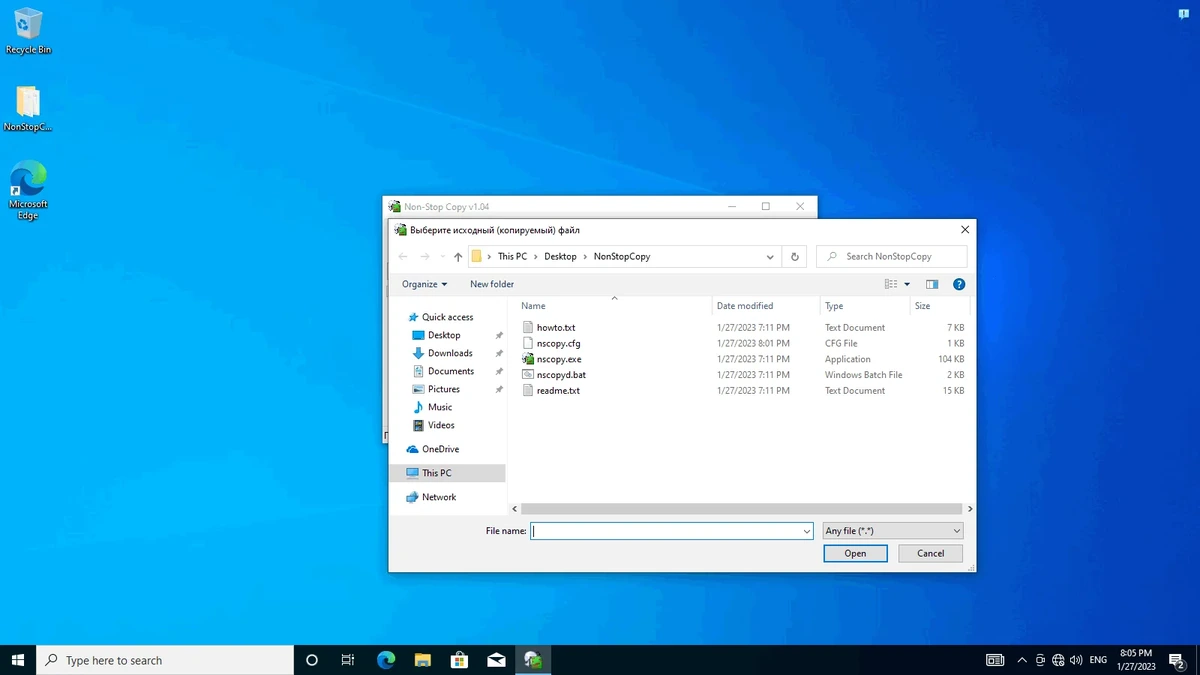Toggle the preview pane icon

click(932, 284)
